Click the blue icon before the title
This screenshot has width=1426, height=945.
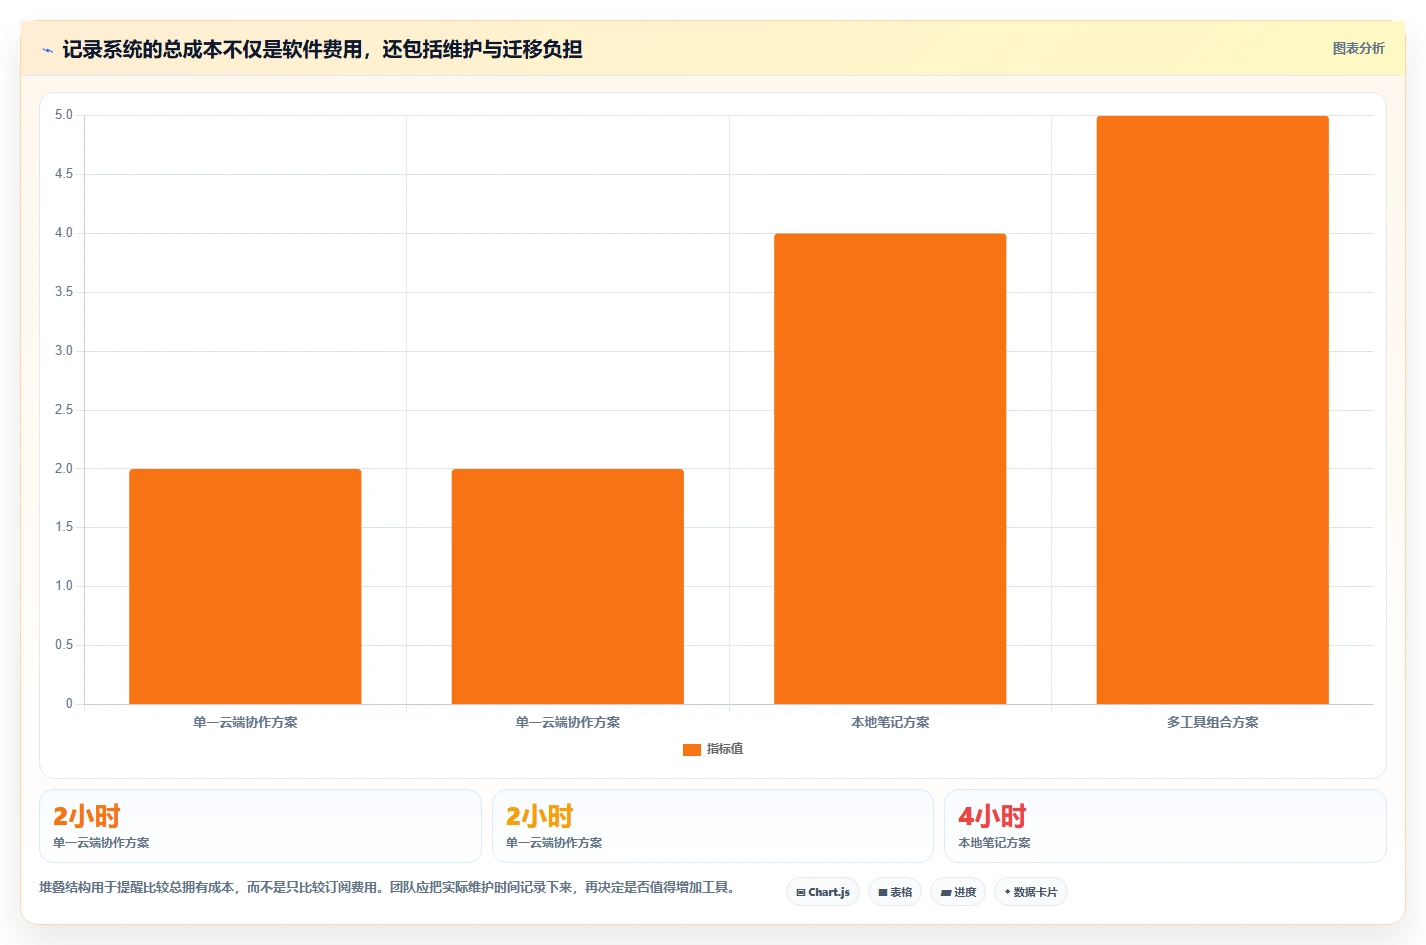[x=47, y=50]
